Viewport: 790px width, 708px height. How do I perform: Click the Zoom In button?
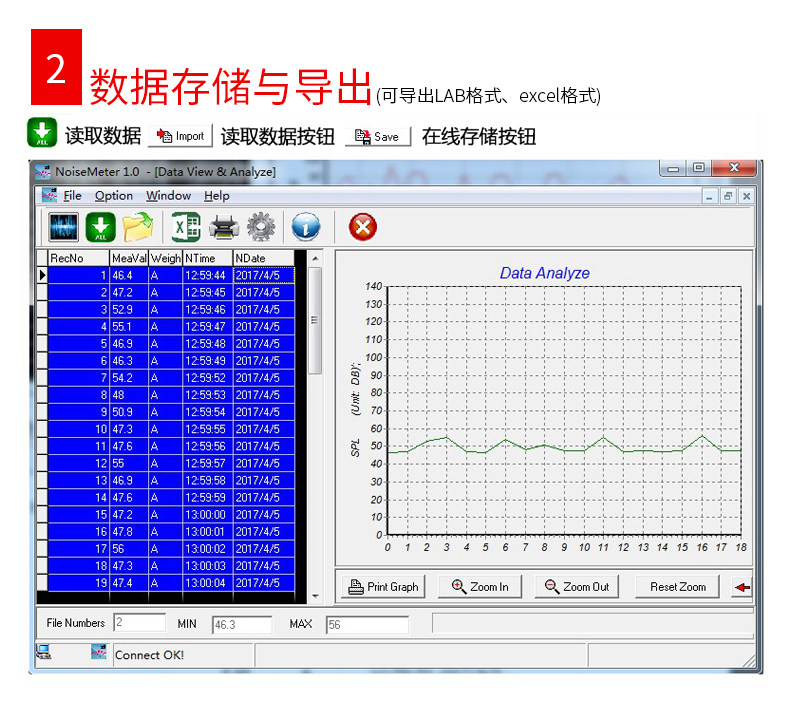(x=480, y=587)
